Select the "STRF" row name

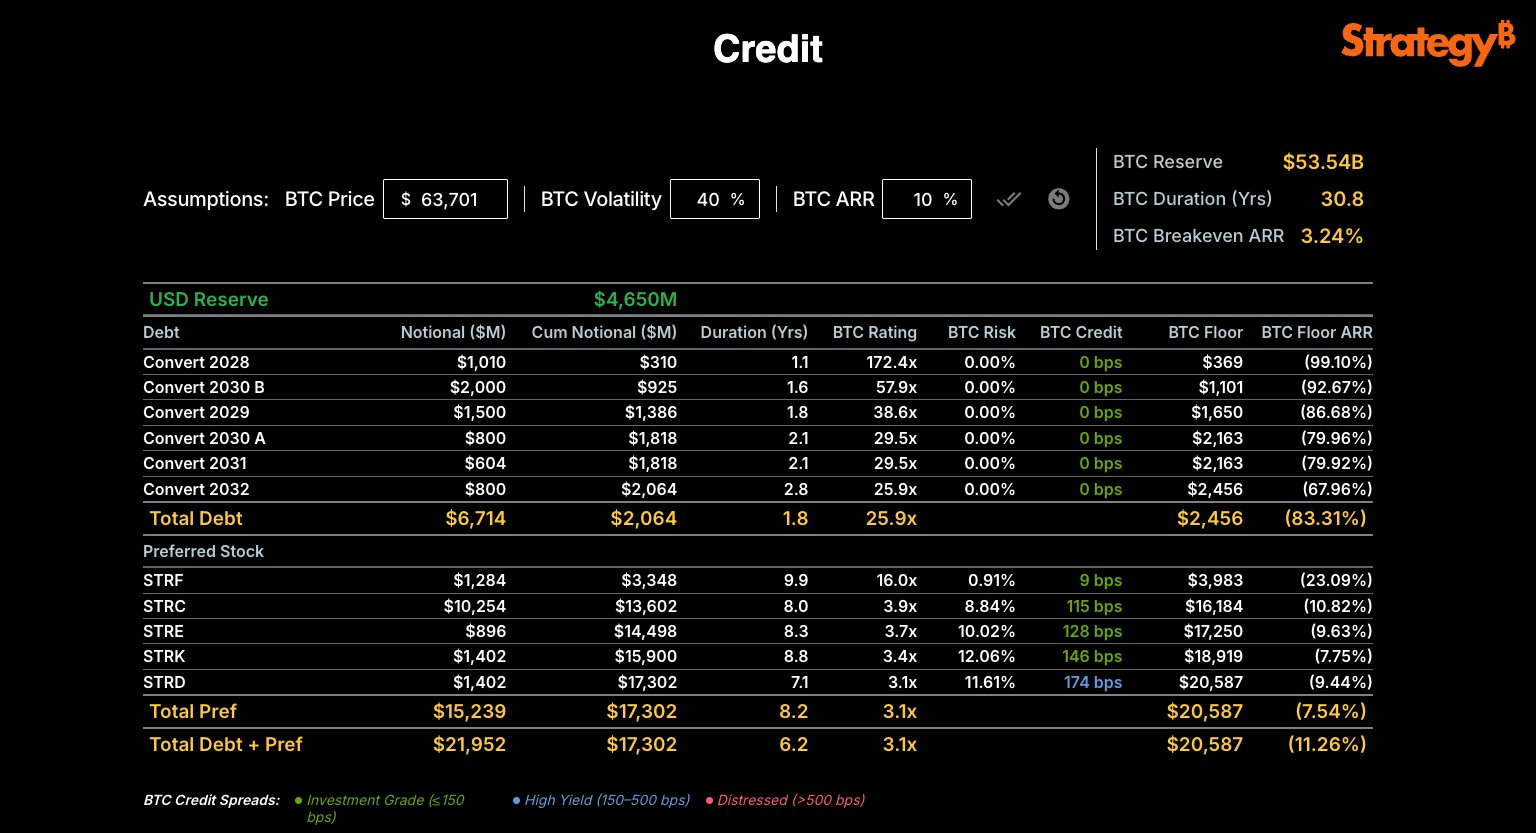tap(163, 580)
